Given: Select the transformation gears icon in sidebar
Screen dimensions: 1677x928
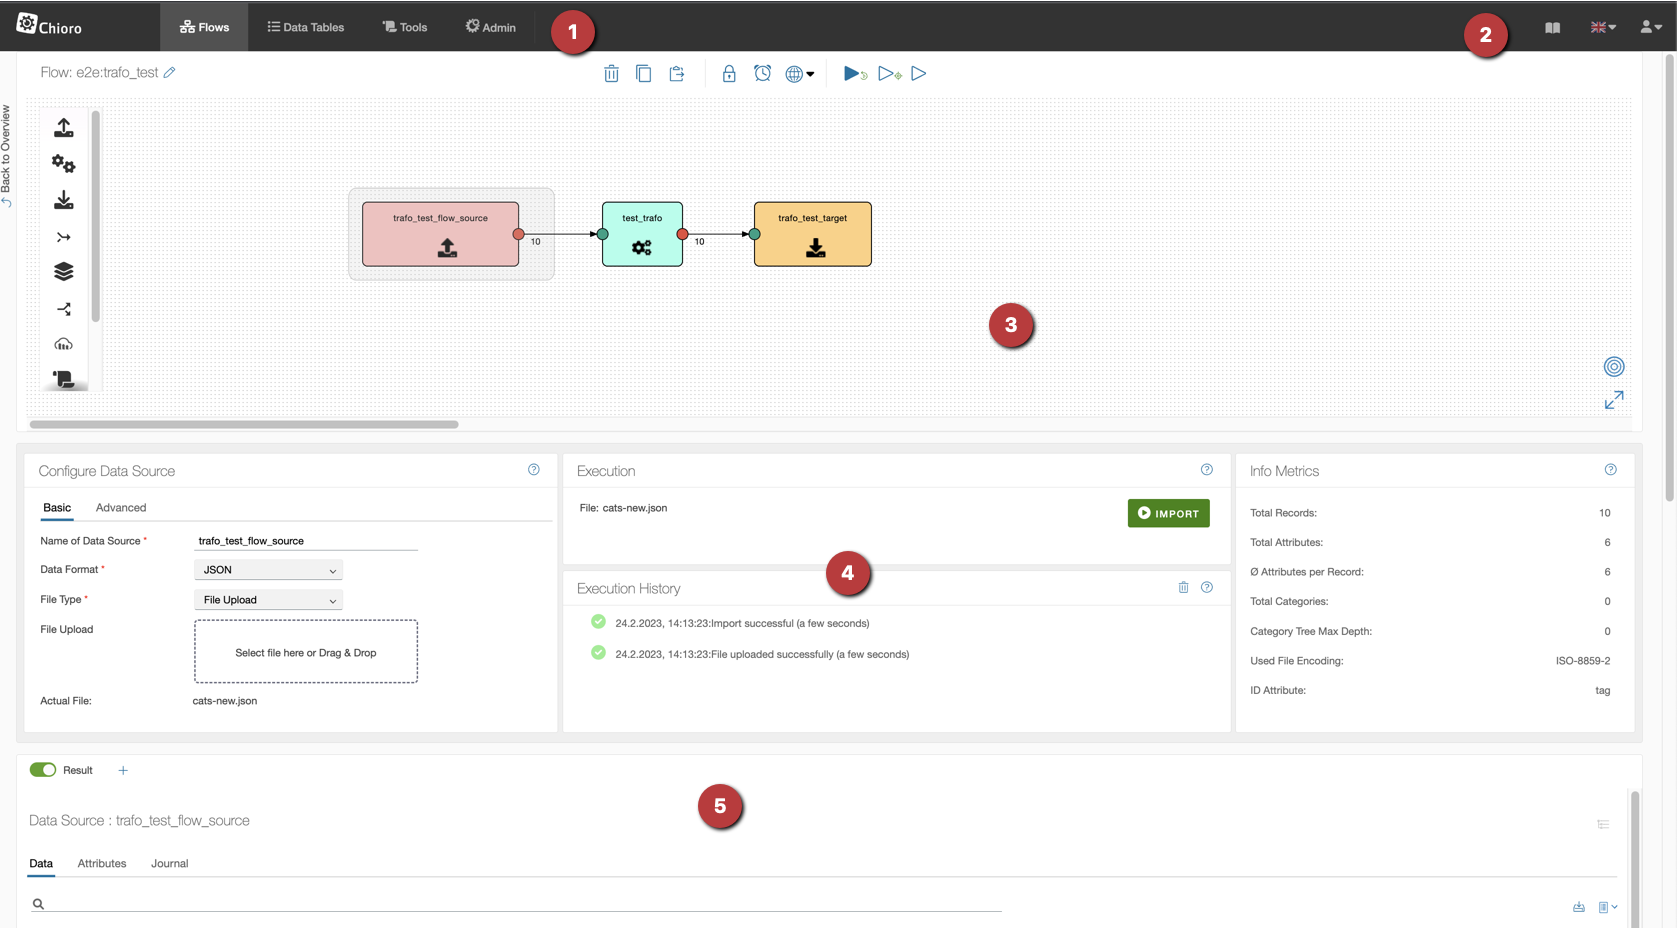Looking at the screenshot, I should tap(64, 164).
